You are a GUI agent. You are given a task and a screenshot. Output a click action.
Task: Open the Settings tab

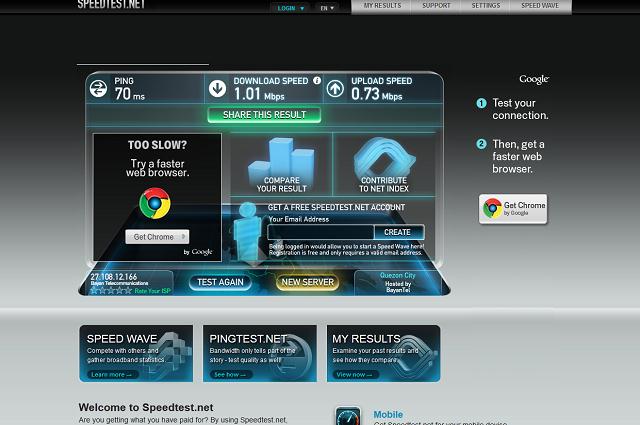(x=486, y=6)
